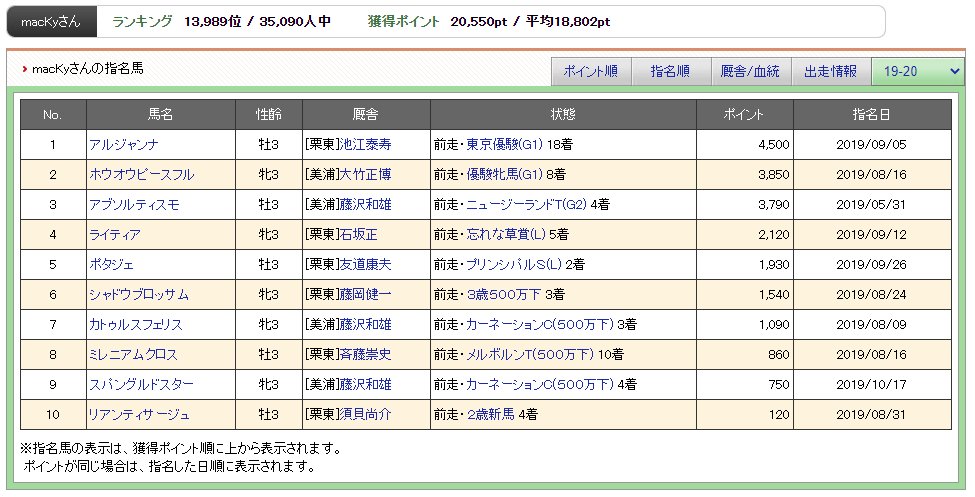Open trainer 藤沢和雄 in スパングルドスター row

(x=366, y=384)
